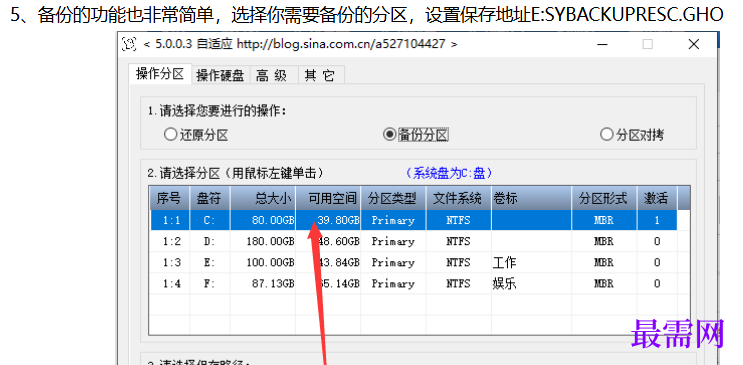Select the E: 工作 partition row

click(413, 262)
